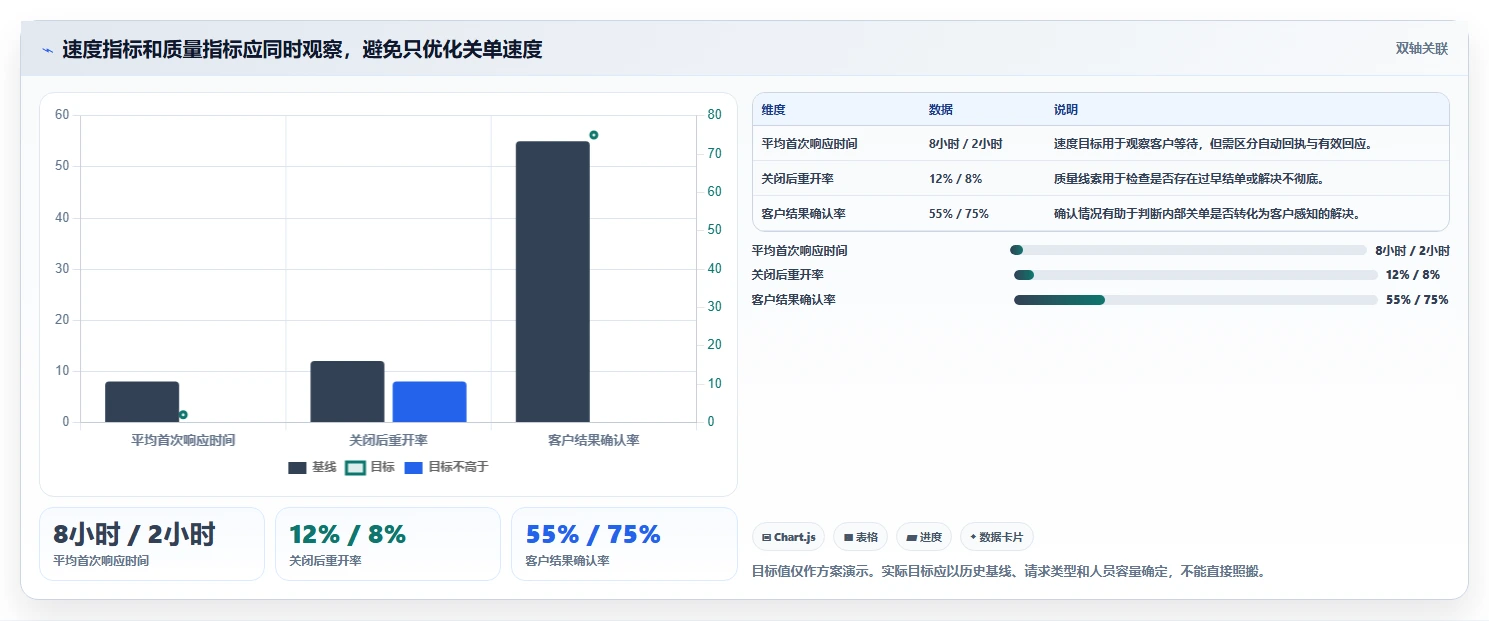
Task: Click the lightning icon beside the title
Action: pyautogui.click(x=47, y=50)
